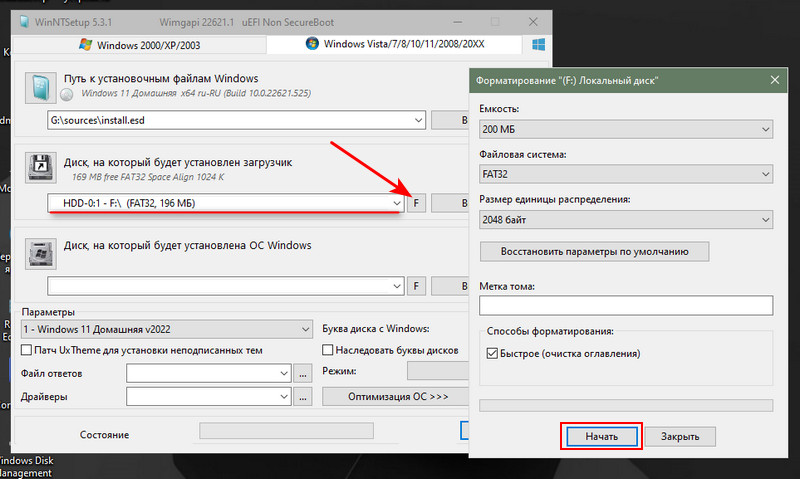This screenshot has width=800, height=479.
Task: Open the Файловая система FAT32 dropdown
Action: coord(626,174)
